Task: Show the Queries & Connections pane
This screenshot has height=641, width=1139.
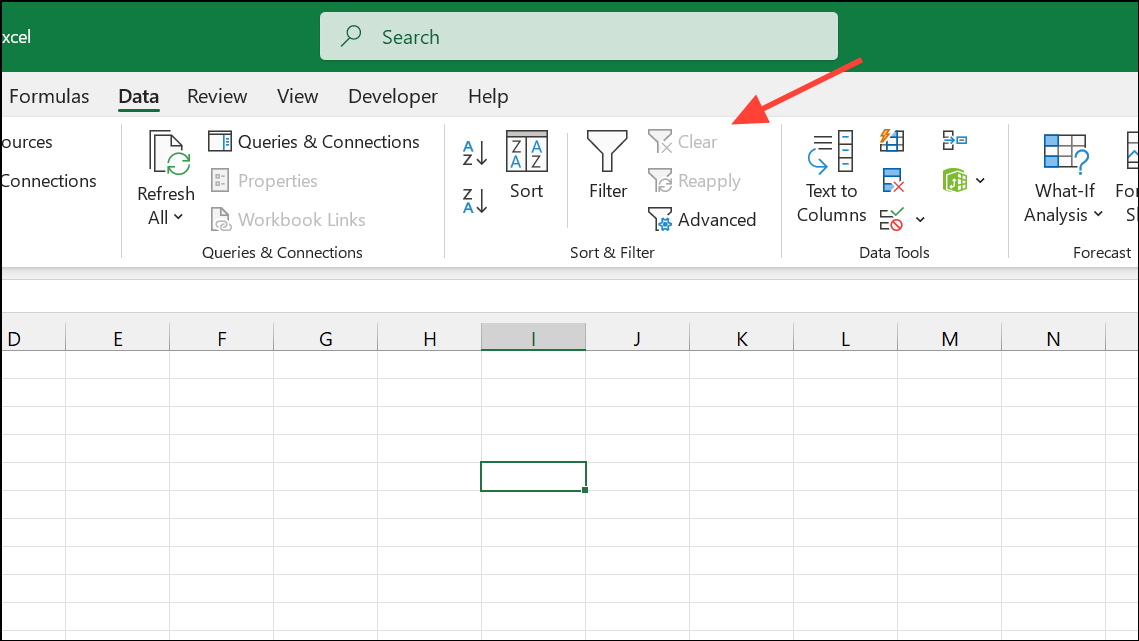Action: 314,142
